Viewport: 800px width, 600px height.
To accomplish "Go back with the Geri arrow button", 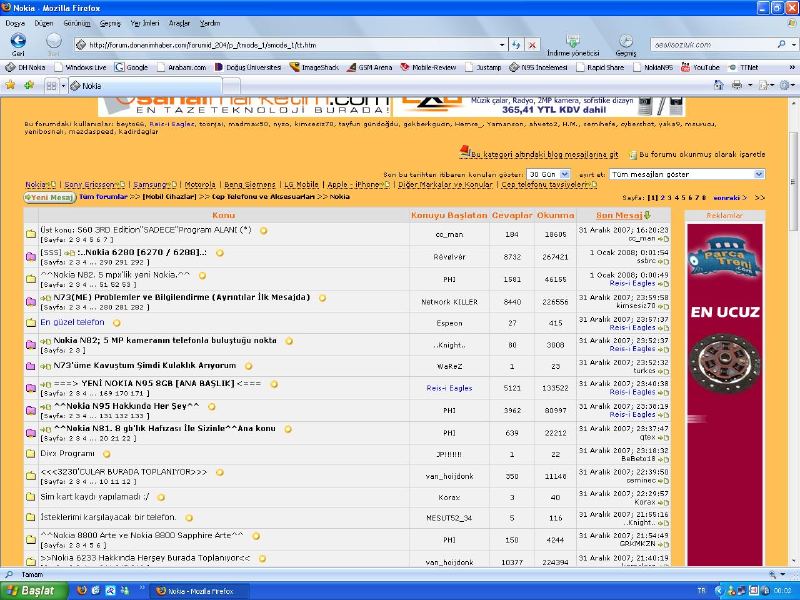I will pos(18,41).
